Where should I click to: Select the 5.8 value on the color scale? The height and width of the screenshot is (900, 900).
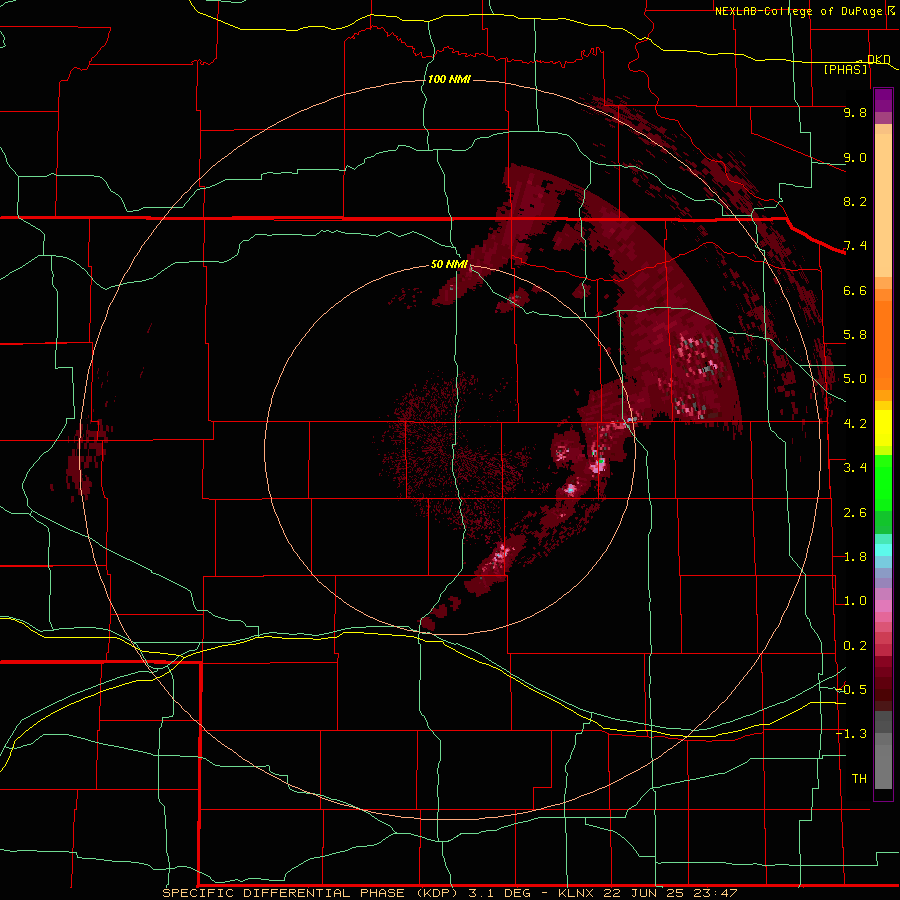tap(855, 335)
